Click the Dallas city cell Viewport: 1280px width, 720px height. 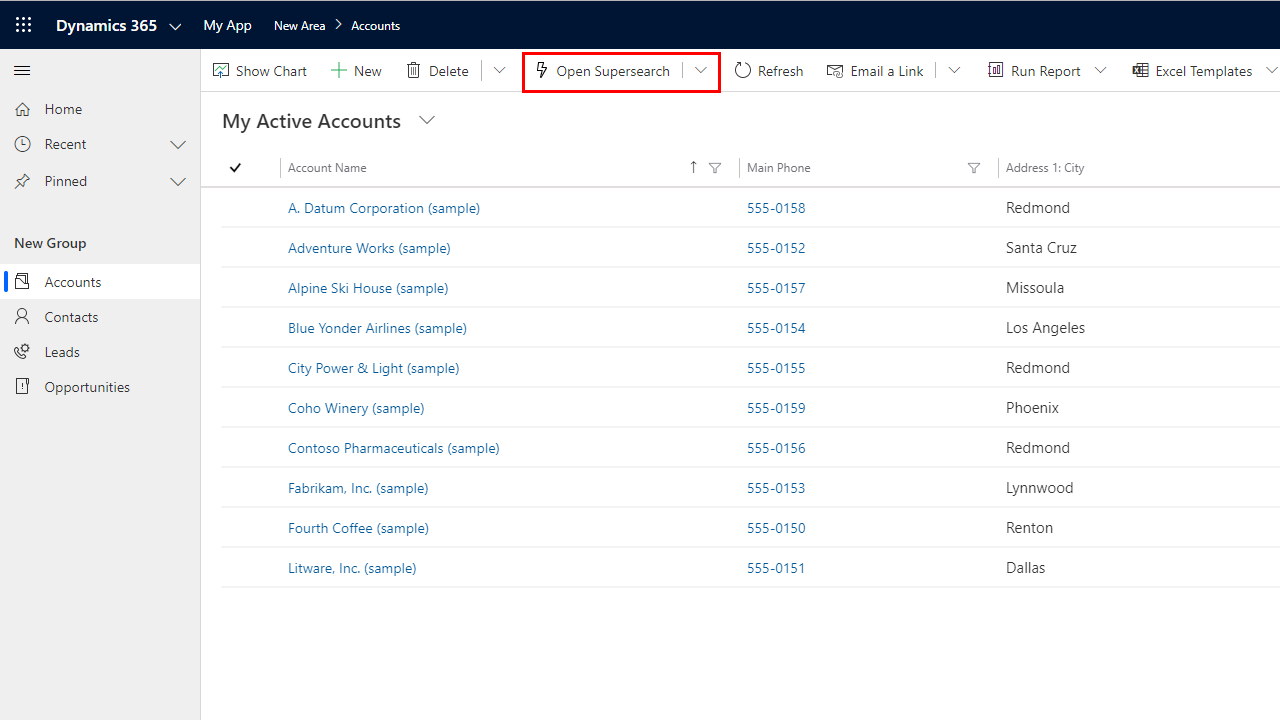click(x=1025, y=568)
